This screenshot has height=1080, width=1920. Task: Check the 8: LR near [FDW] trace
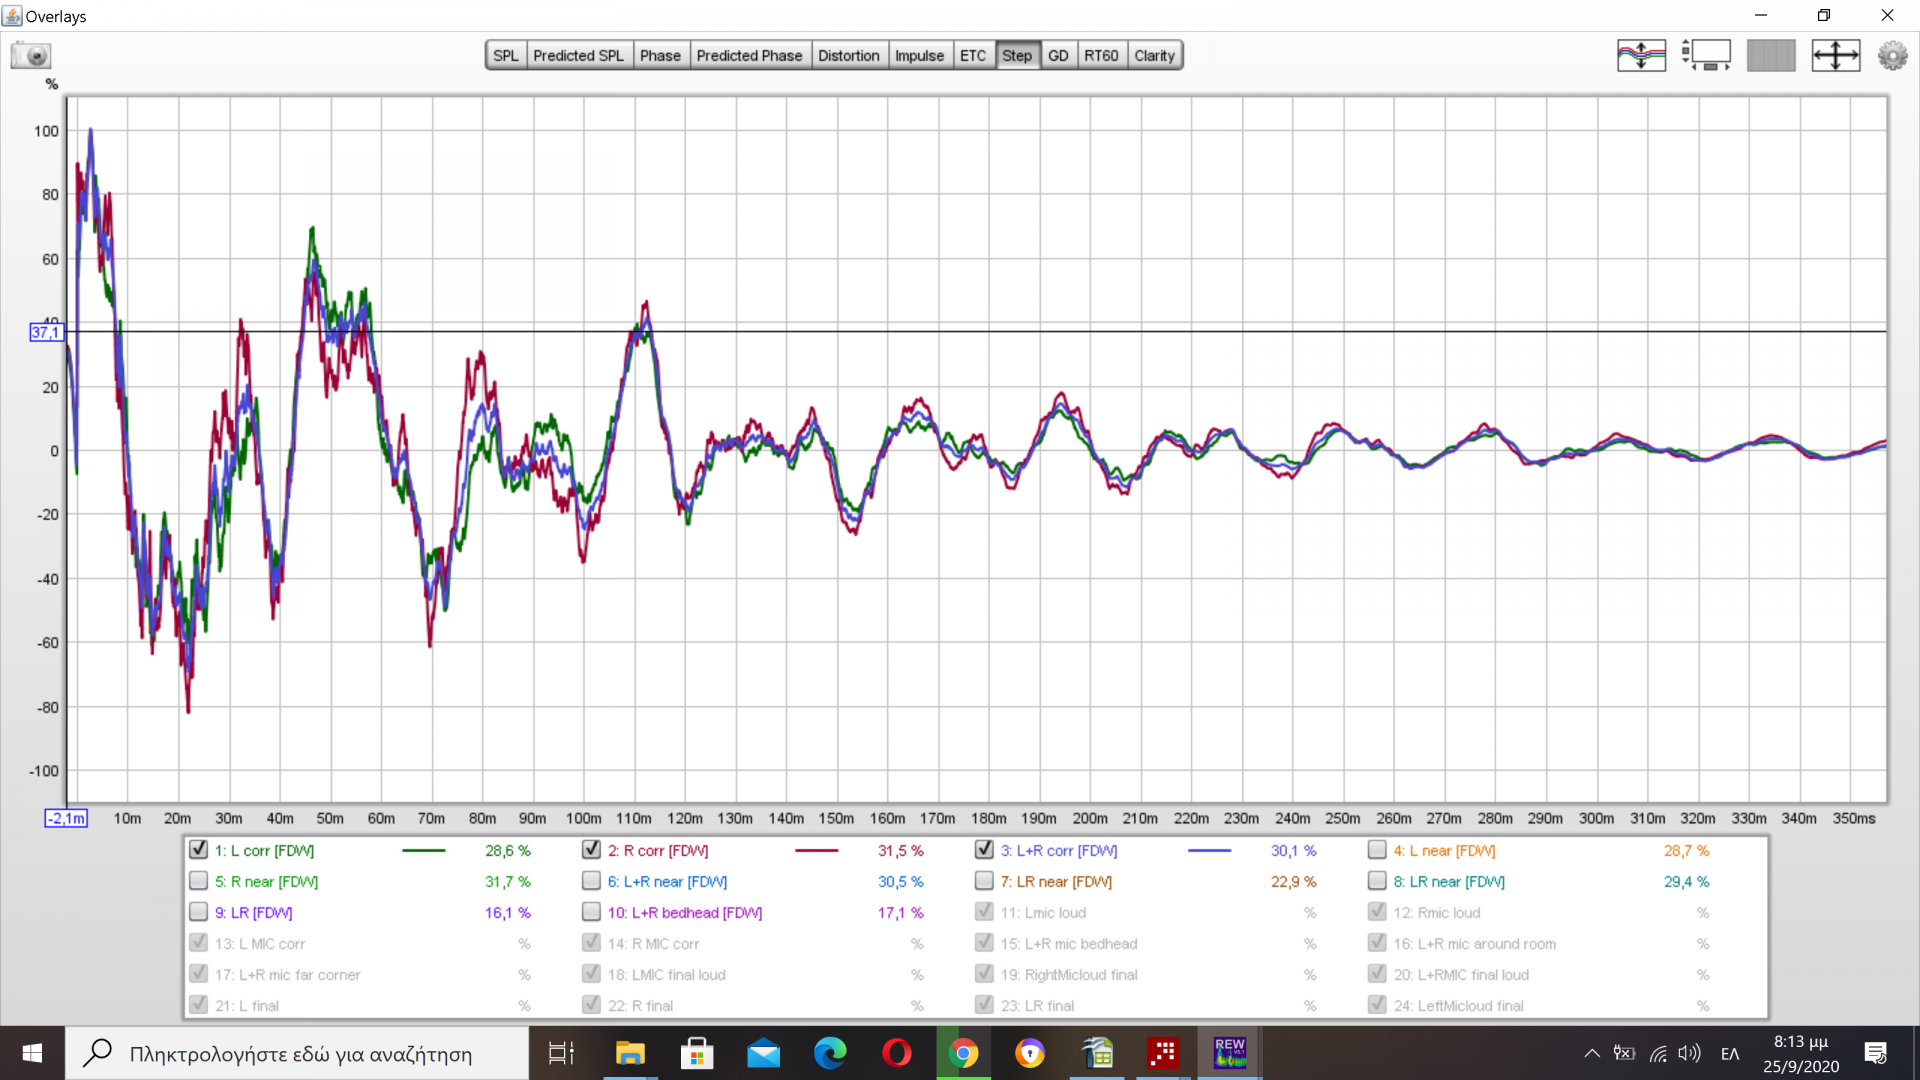(x=1377, y=881)
